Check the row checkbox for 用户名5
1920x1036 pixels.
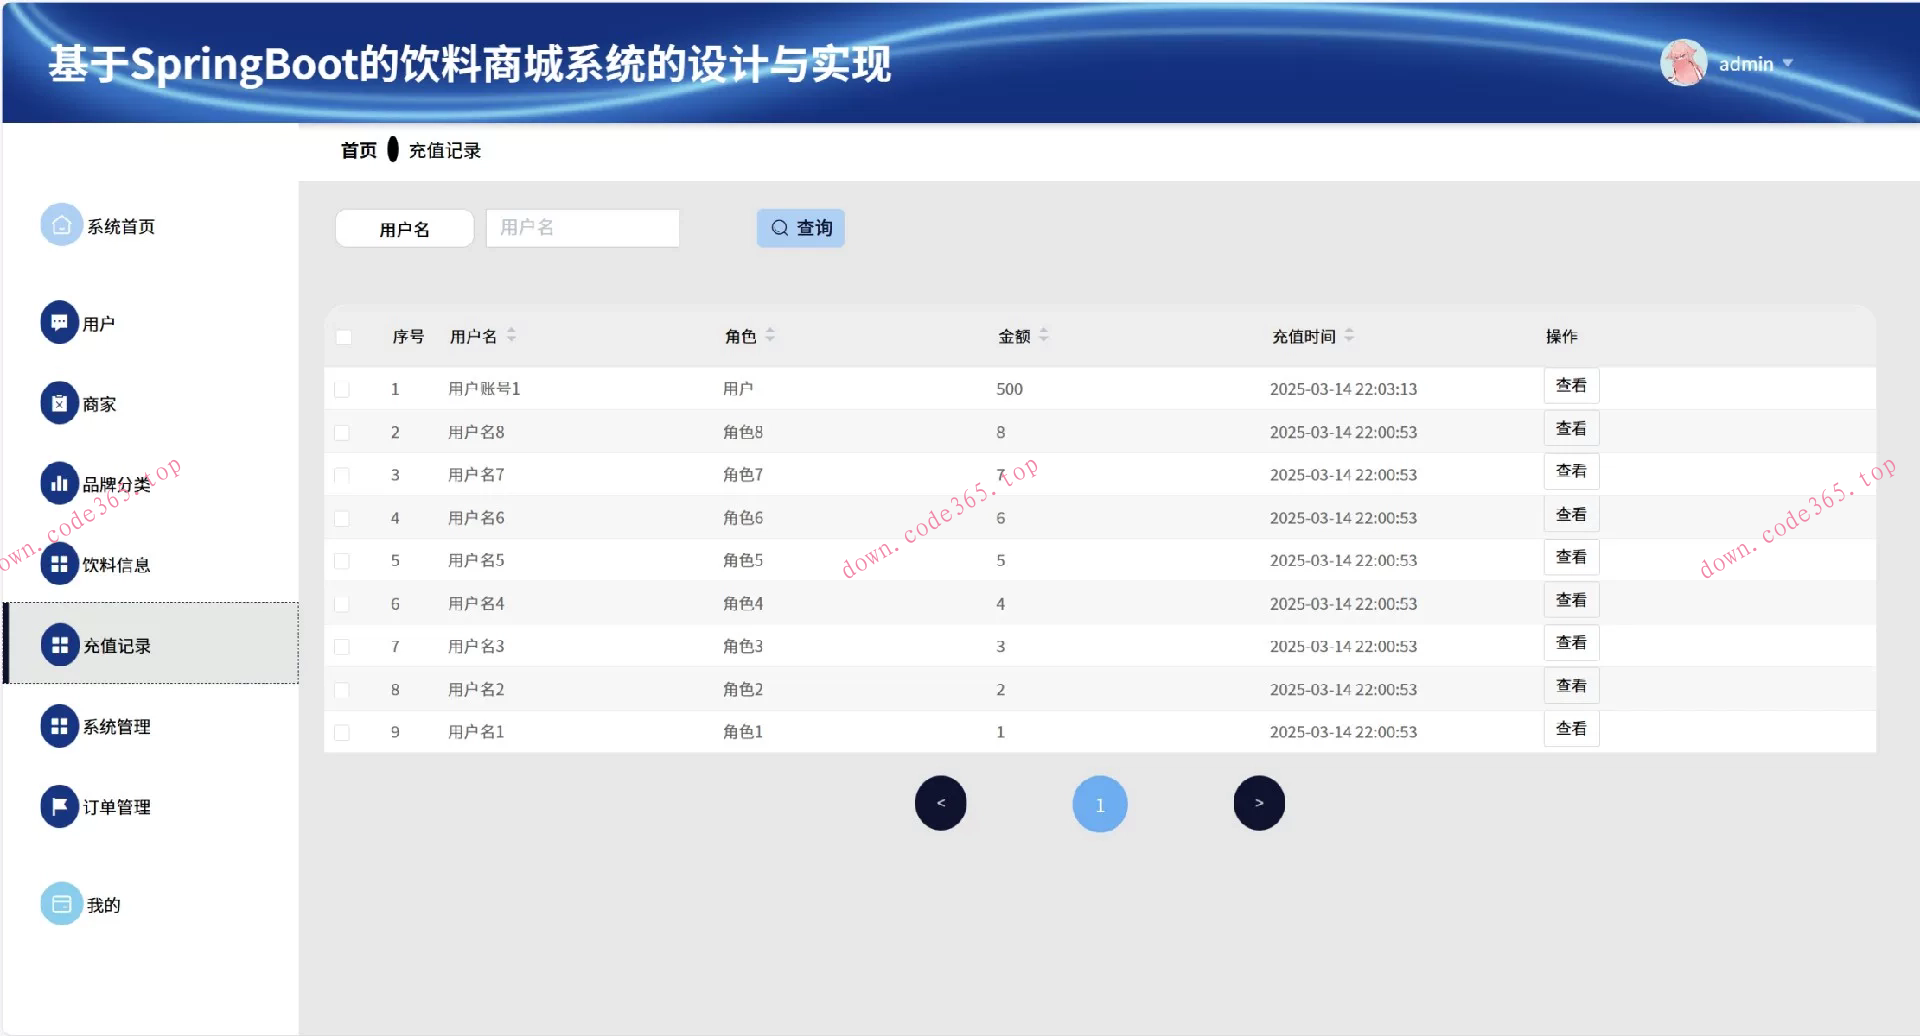(344, 560)
